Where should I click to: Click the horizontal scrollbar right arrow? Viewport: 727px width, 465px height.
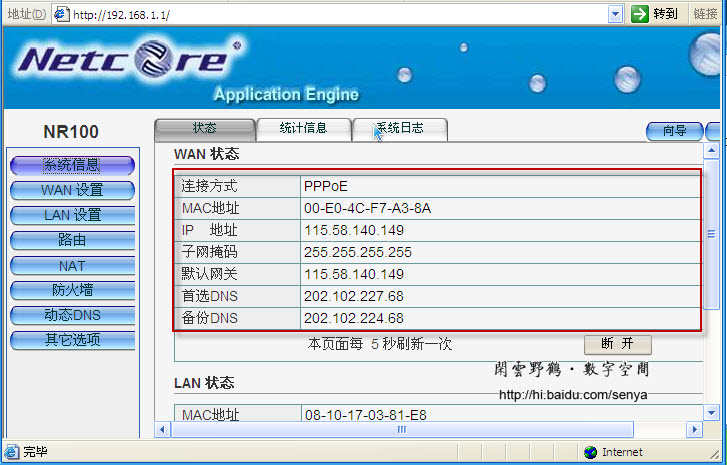click(695, 429)
